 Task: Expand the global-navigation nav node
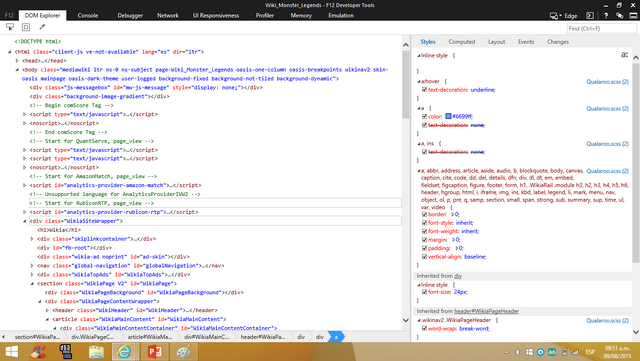click(32, 266)
